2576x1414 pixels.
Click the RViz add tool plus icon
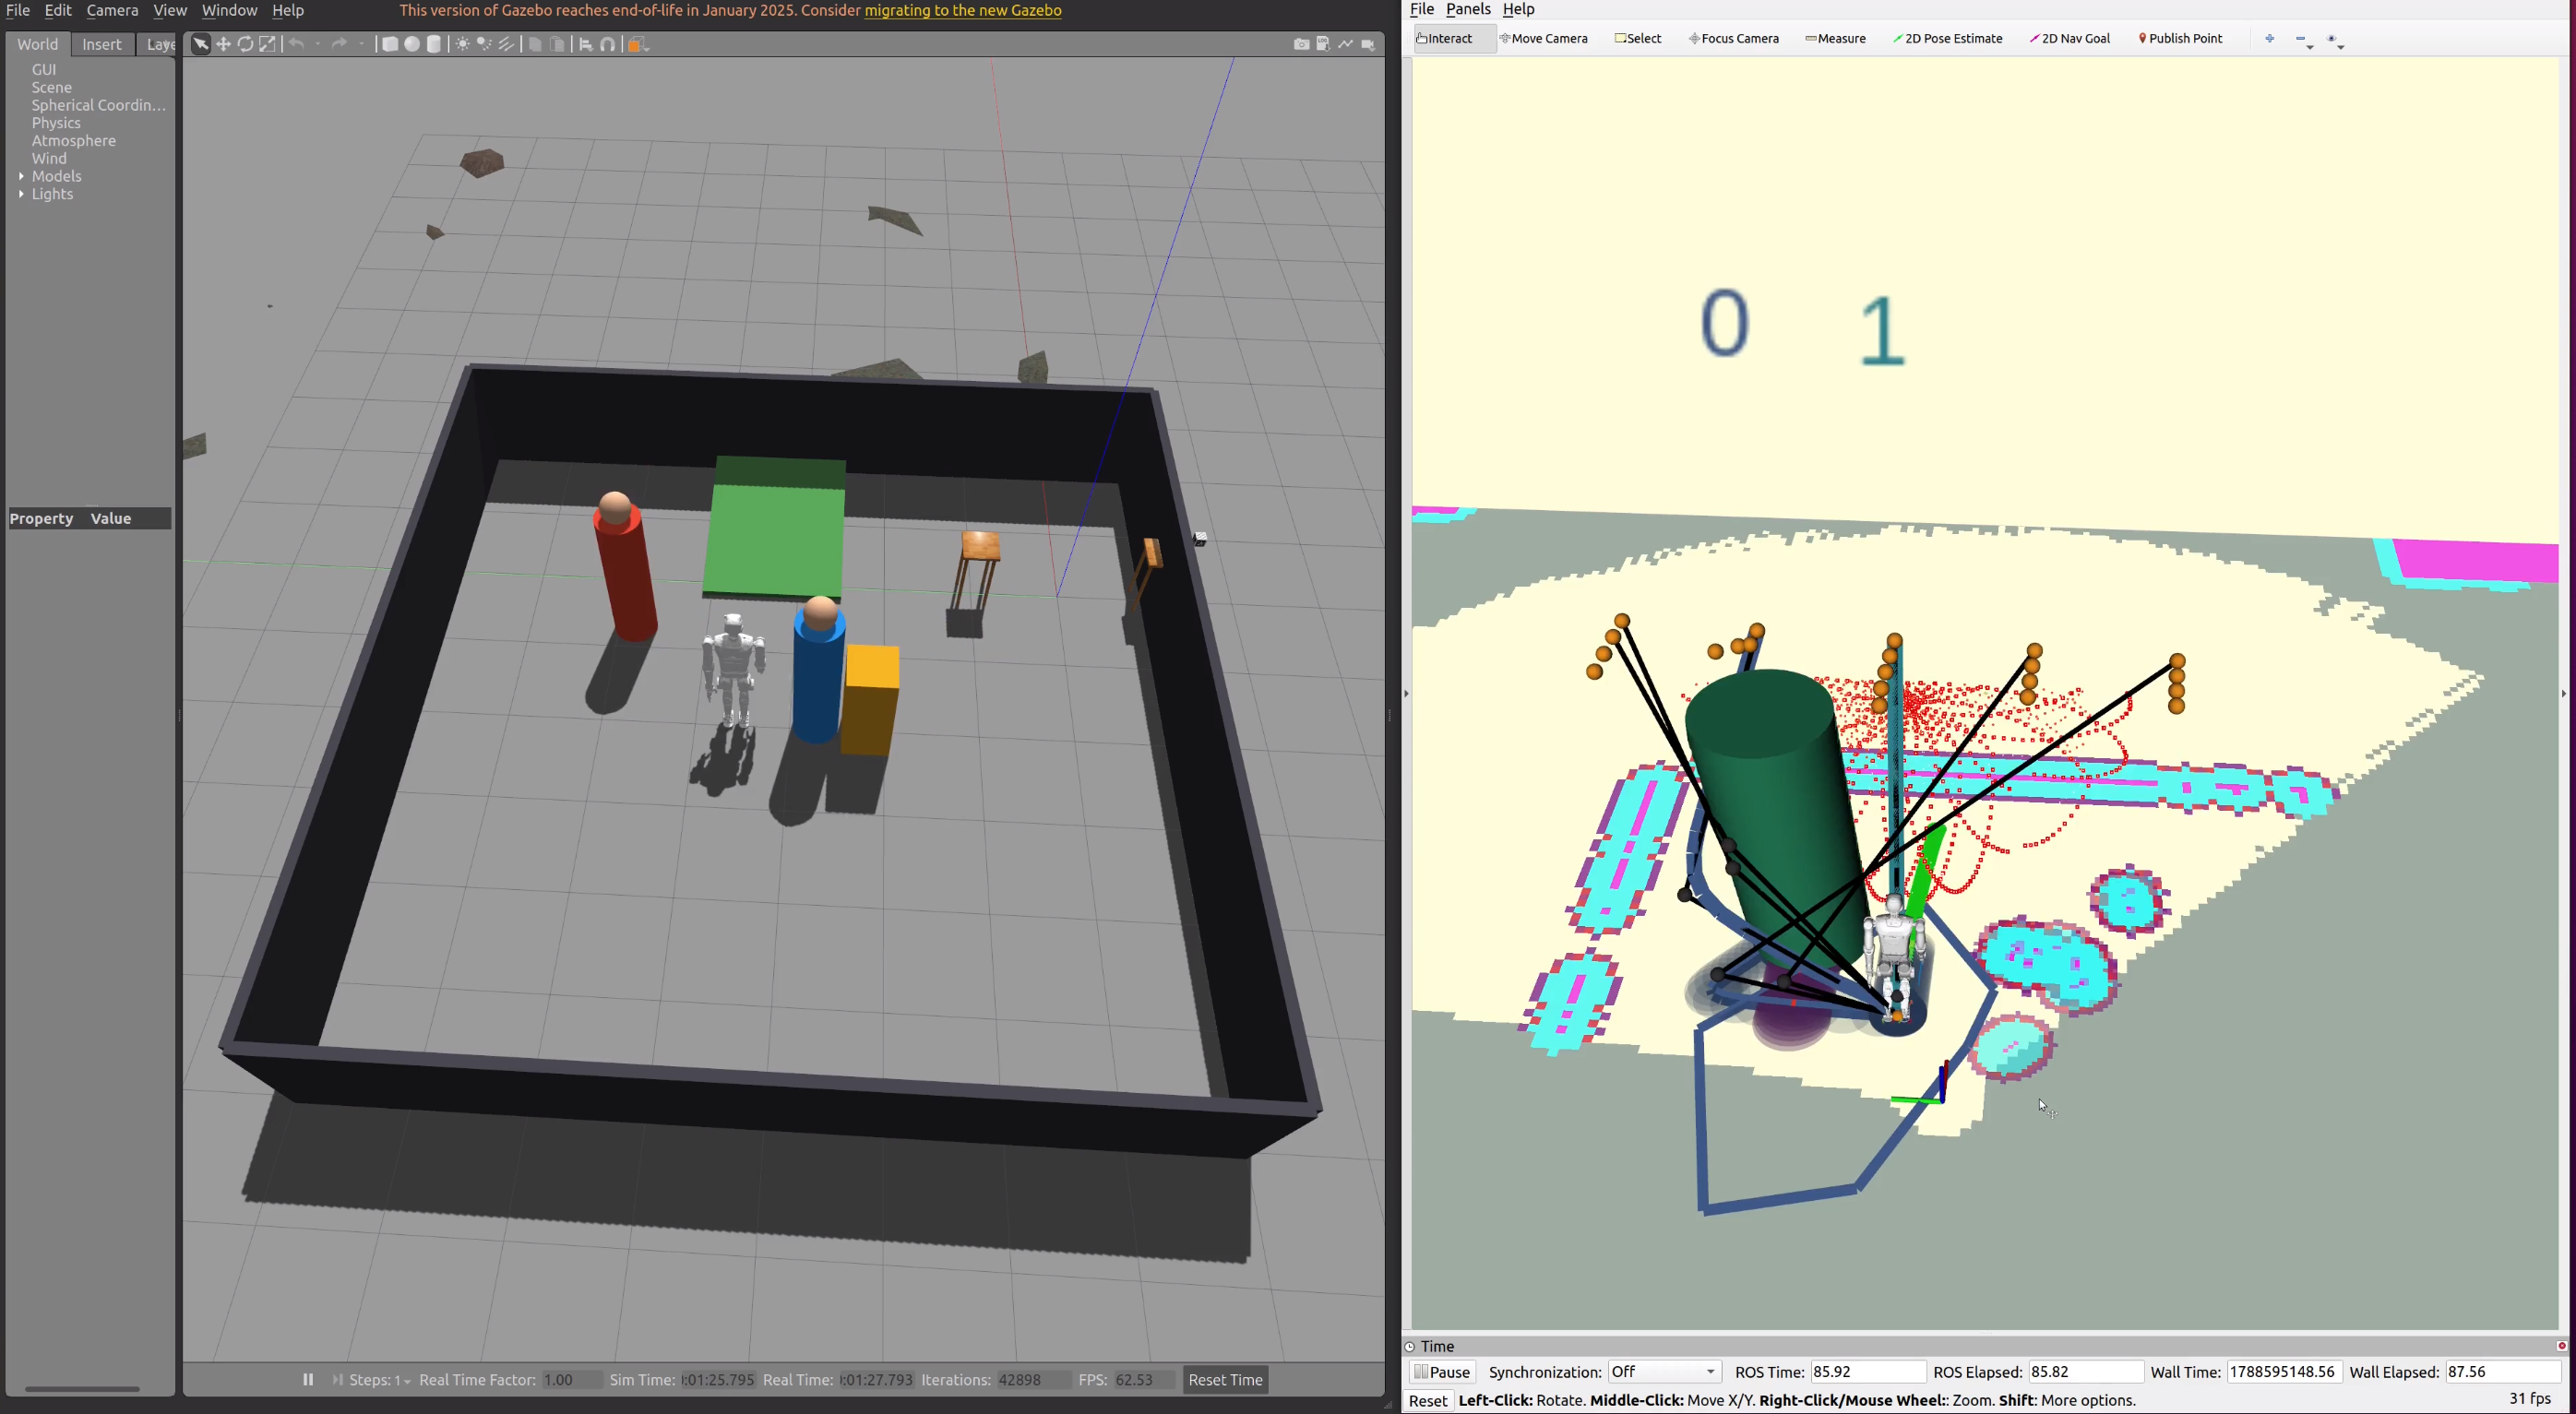coord(2270,39)
